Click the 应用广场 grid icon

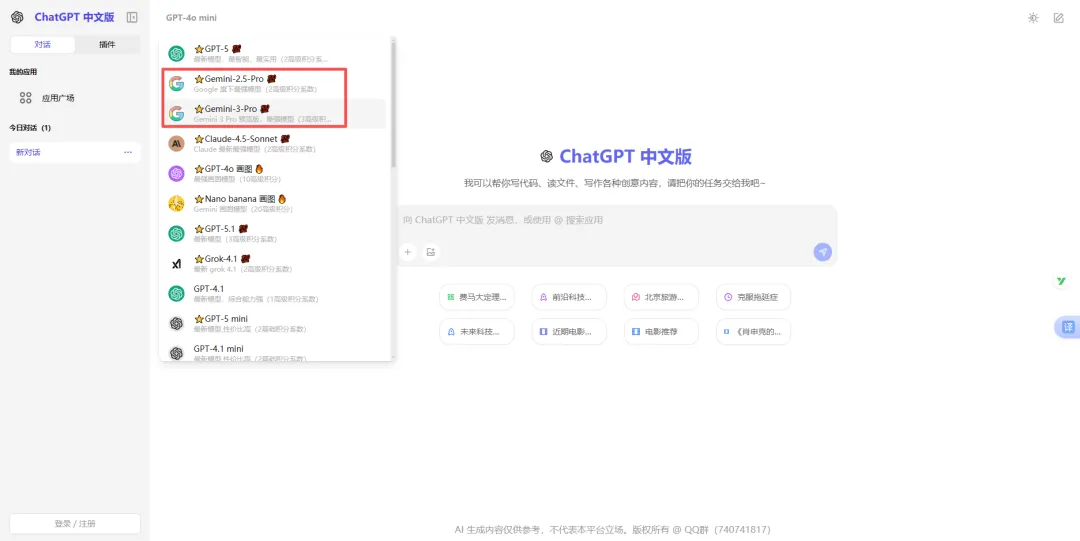coord(25,98)
